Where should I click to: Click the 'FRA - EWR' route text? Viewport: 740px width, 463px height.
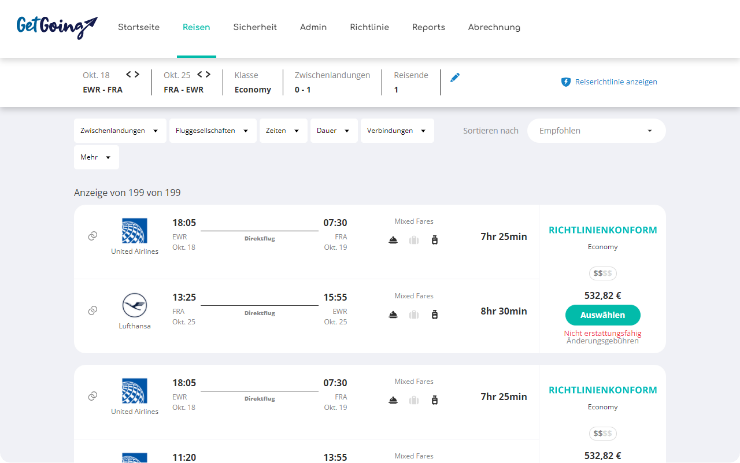(x=184, y=90)
